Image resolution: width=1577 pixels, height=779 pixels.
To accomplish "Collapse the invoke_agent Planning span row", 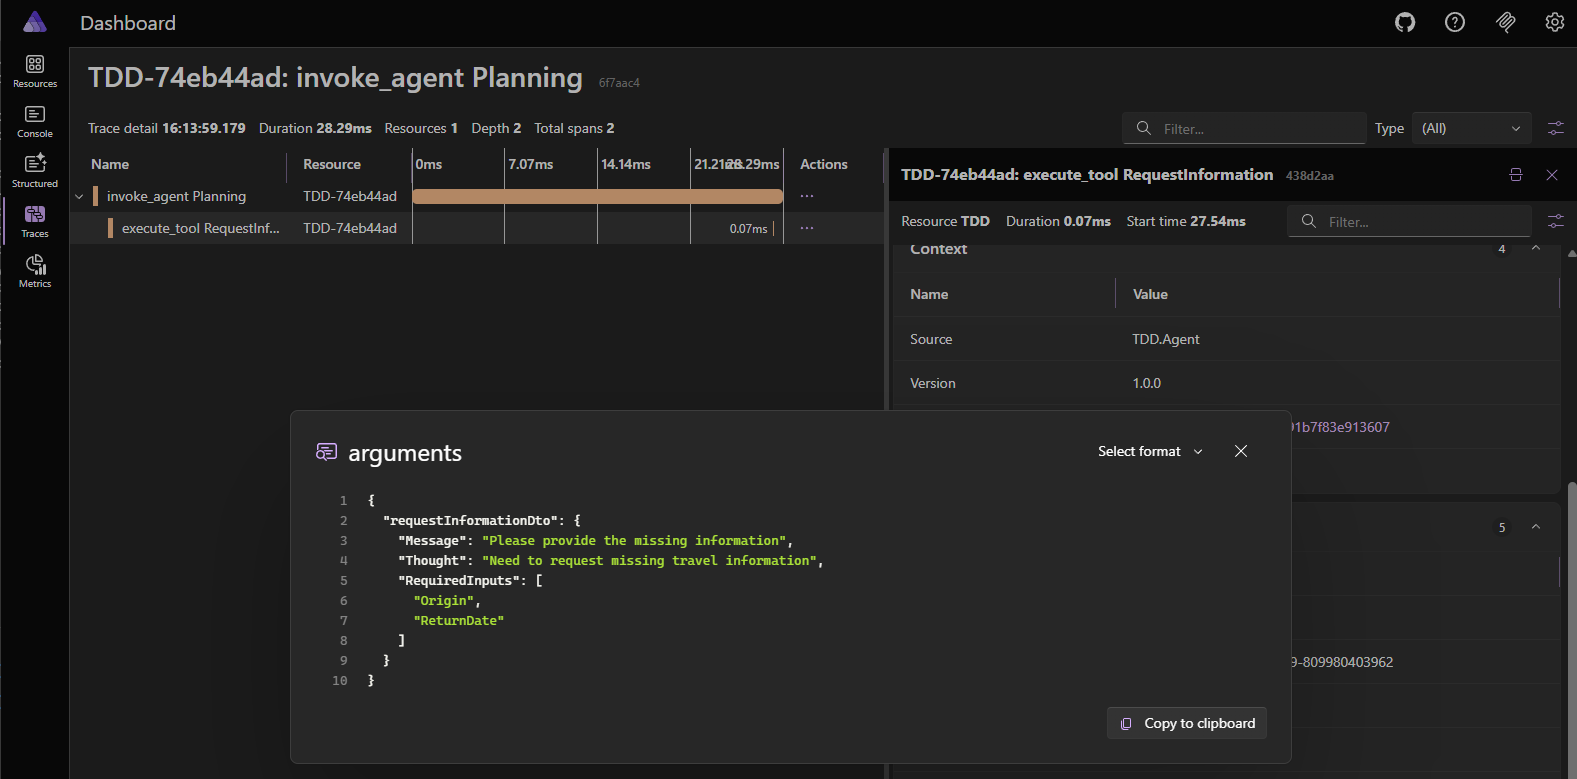I will (x=79, y=197).
